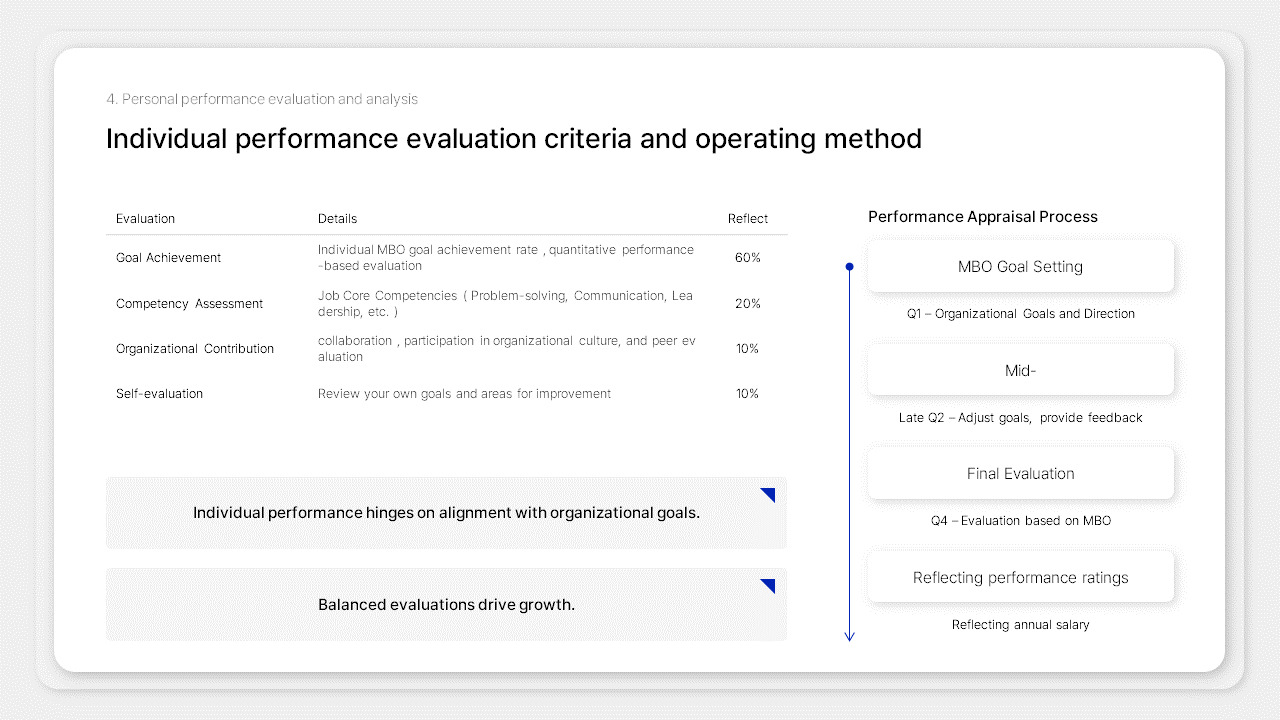Click the downward arrow at the timeline's end
The width and height of the screenshot is (1280, 720).
[x=849, y=634]
